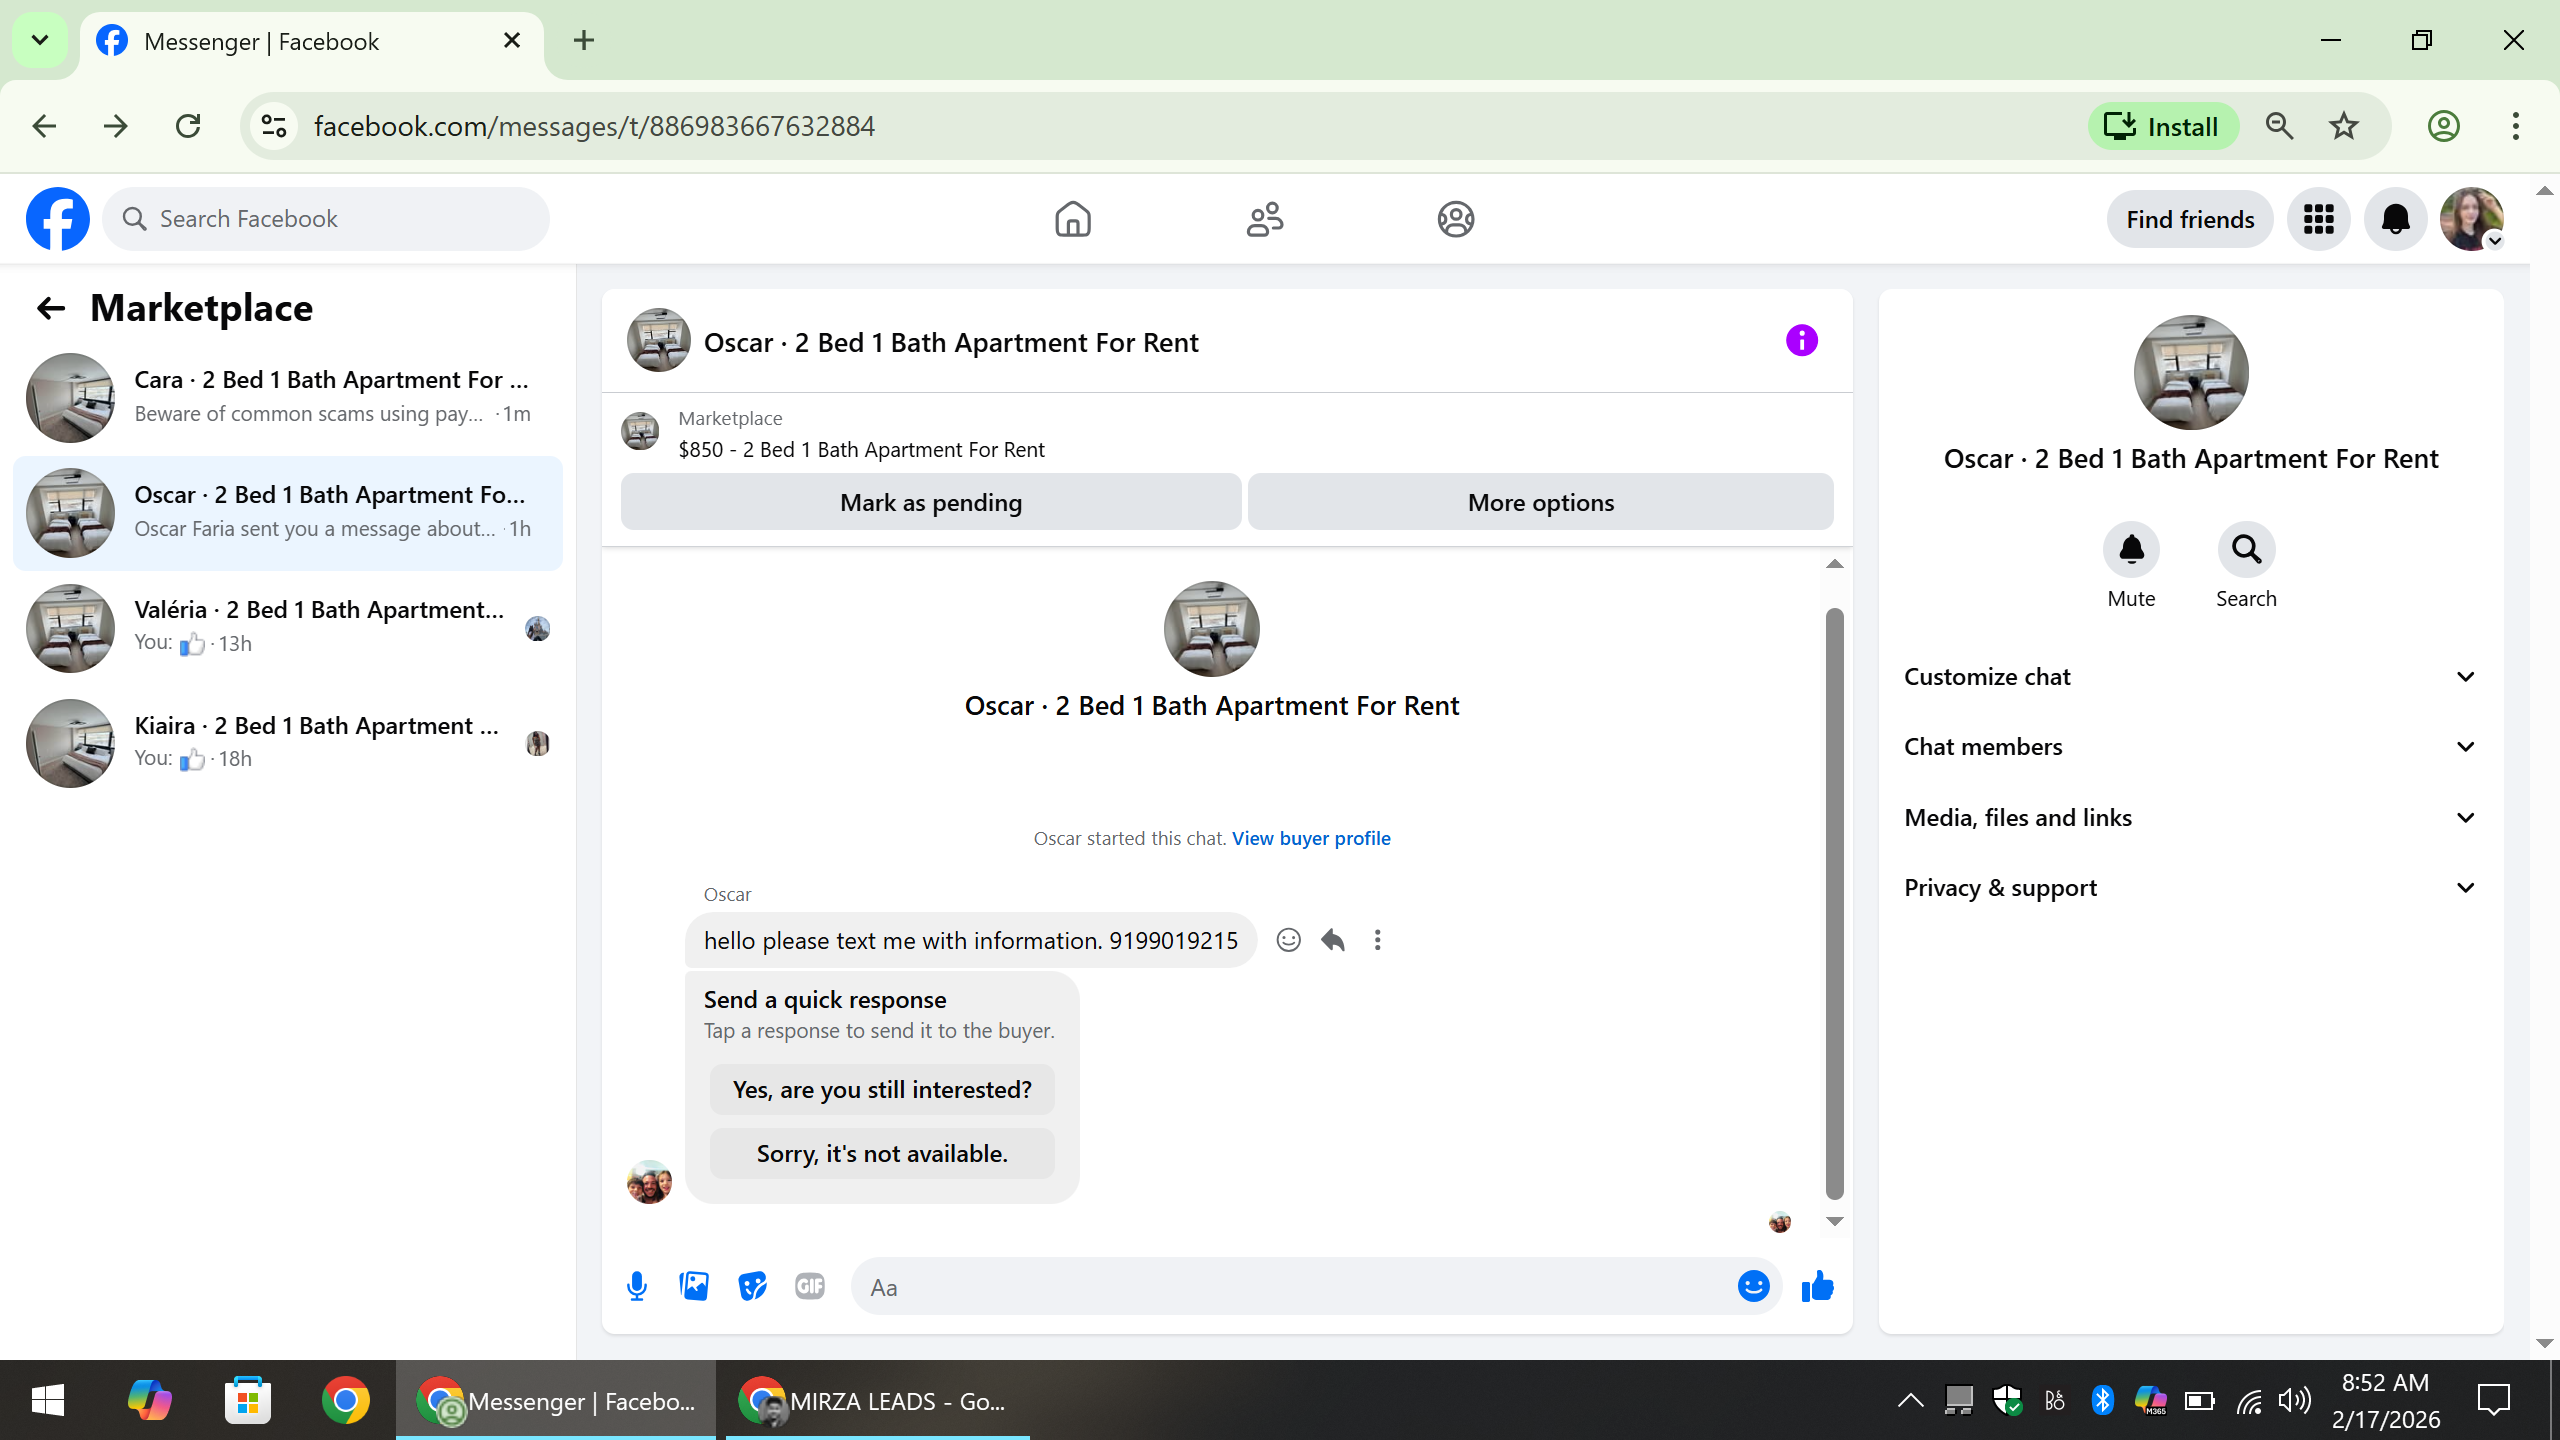Mute the Oscar conversation
Image resolution: width=2560 pixels, height=1440 pixels.
pyautogui.click(x=2131, y=550)
